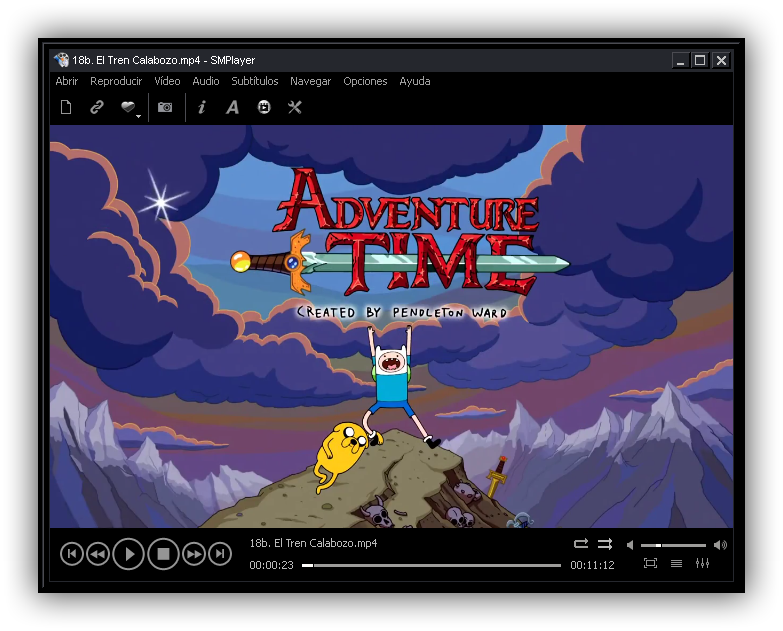Play the video
Viewport: 783px width, 631px height.
(x=129, y=554)
